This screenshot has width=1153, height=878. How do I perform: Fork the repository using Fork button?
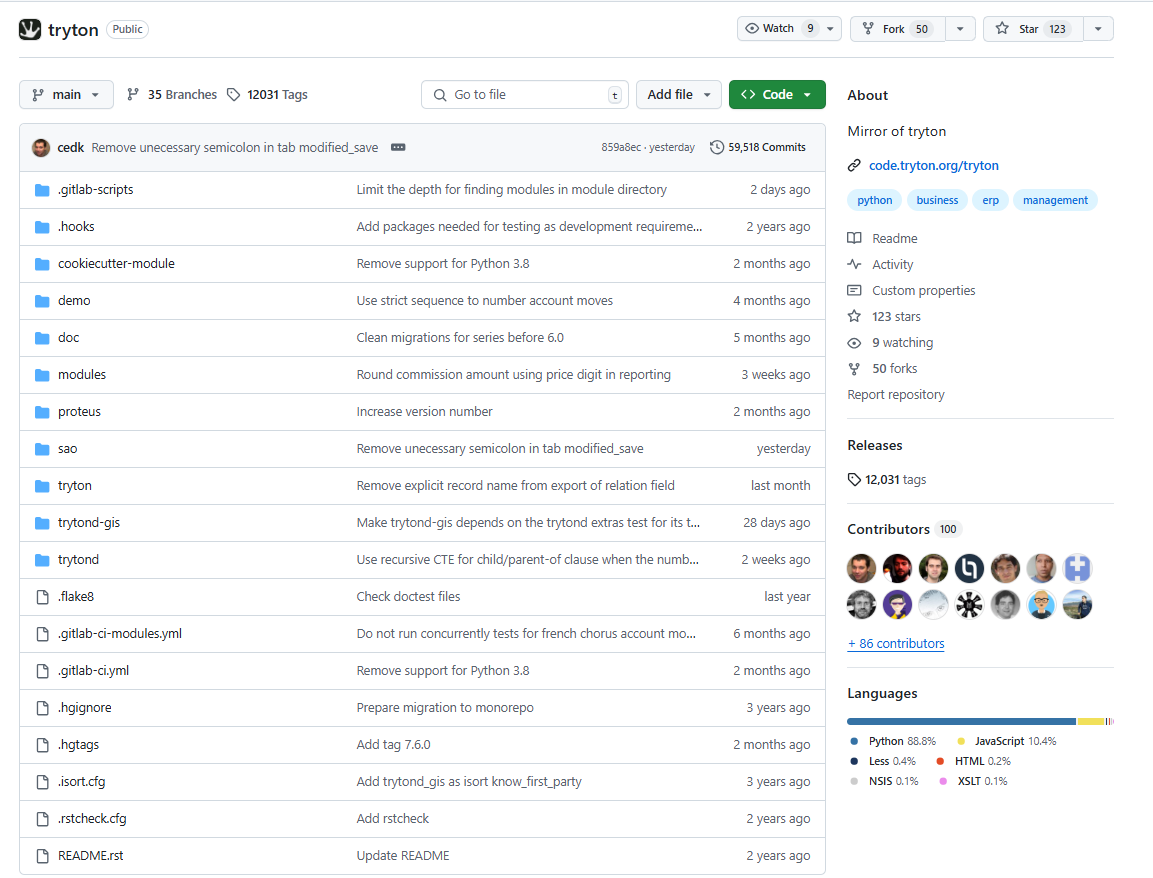[x=898, y=29]
